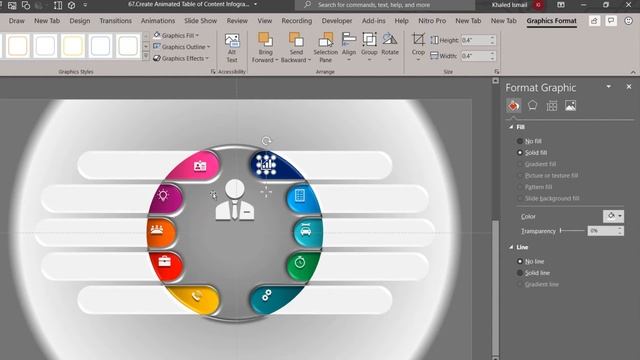Click the Comments icon in ribbon corner
Screen dimensions: 640x360
(611, 21)
